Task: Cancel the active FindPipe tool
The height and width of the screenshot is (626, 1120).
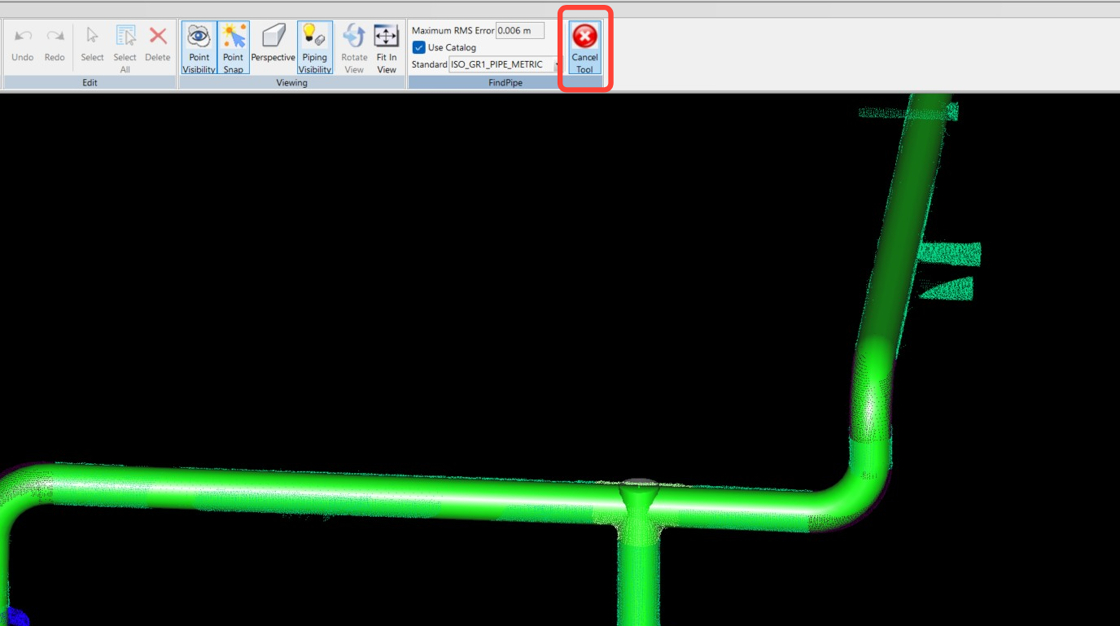Action: [x=584, y=48]
